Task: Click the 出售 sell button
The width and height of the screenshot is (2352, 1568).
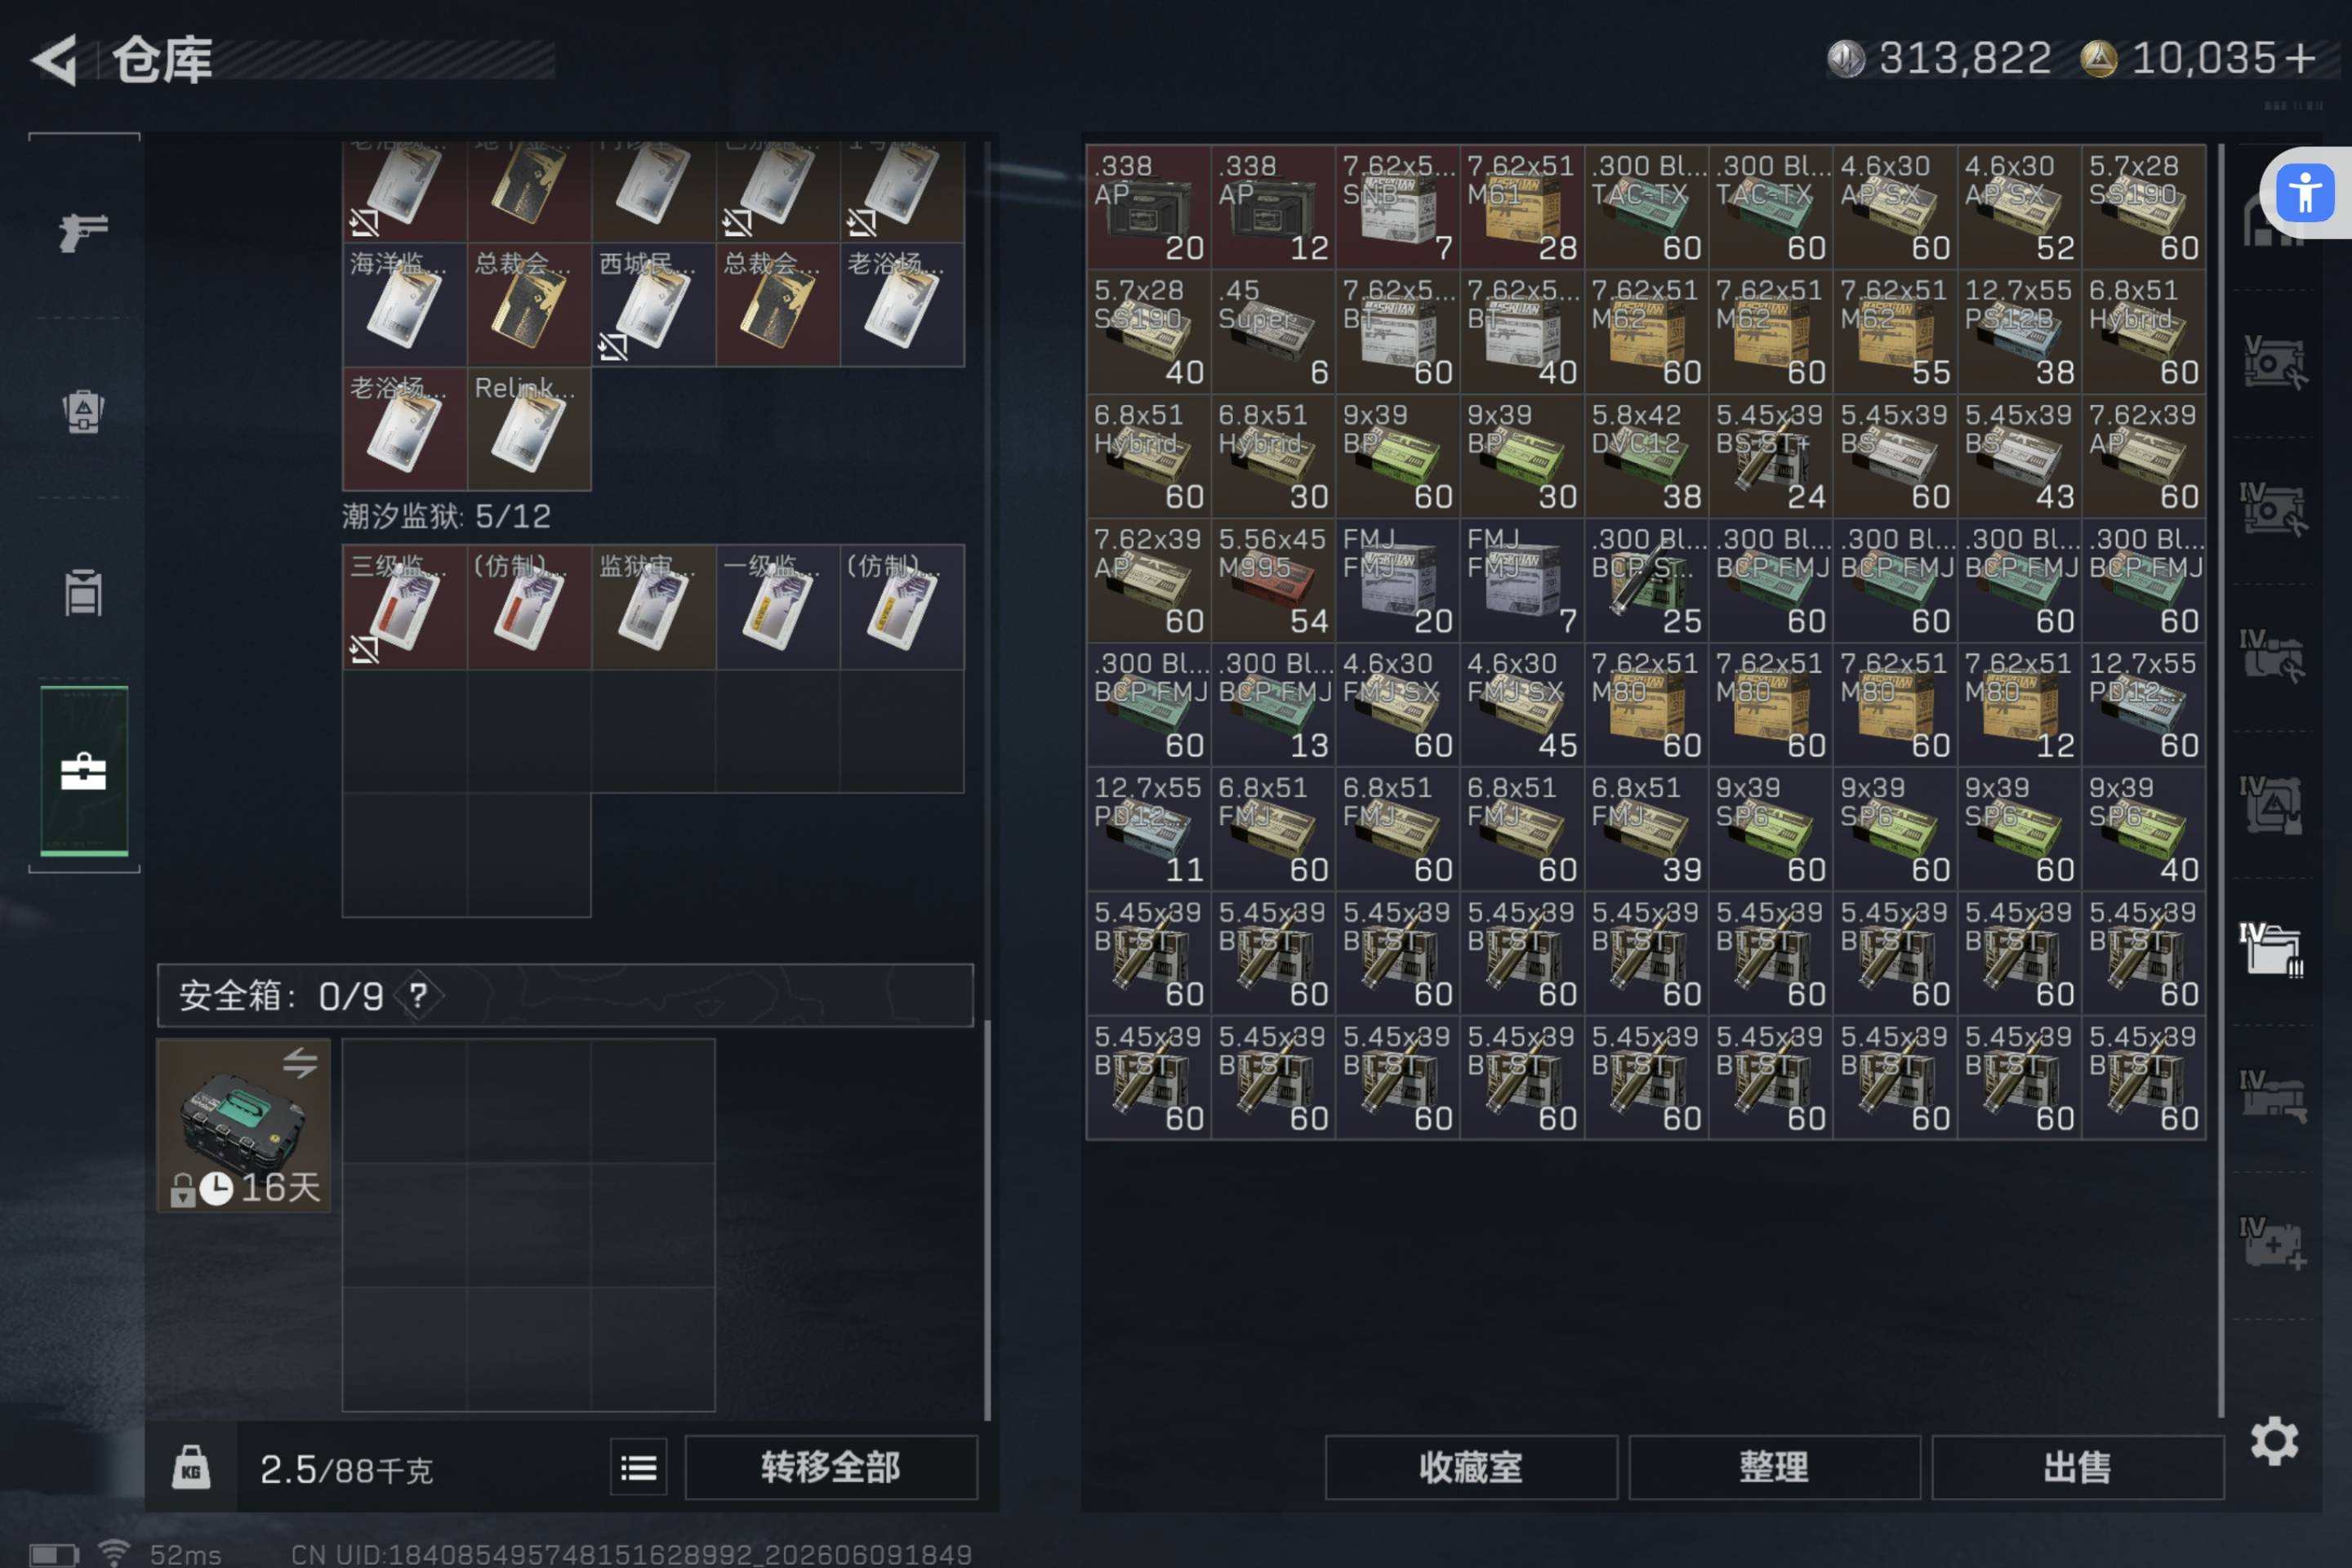Action: pyautogui.click(x=2078, y=1467)
